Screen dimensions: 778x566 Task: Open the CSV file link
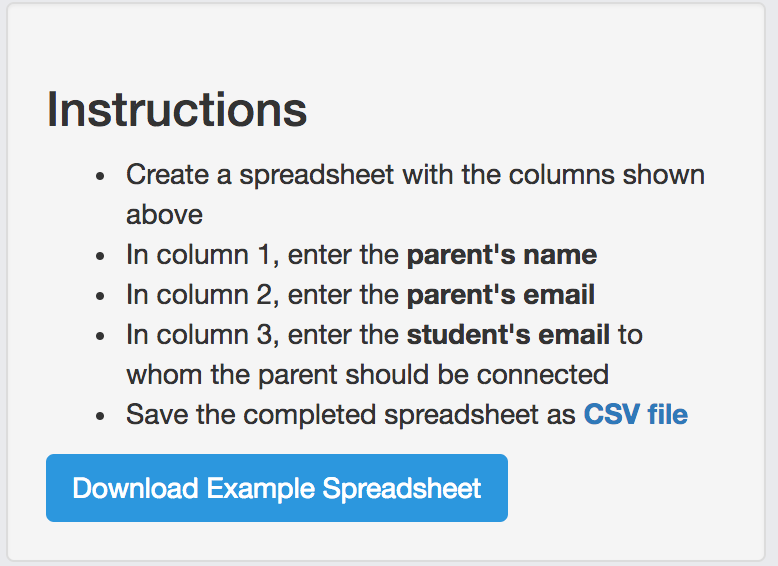point(635,414)
